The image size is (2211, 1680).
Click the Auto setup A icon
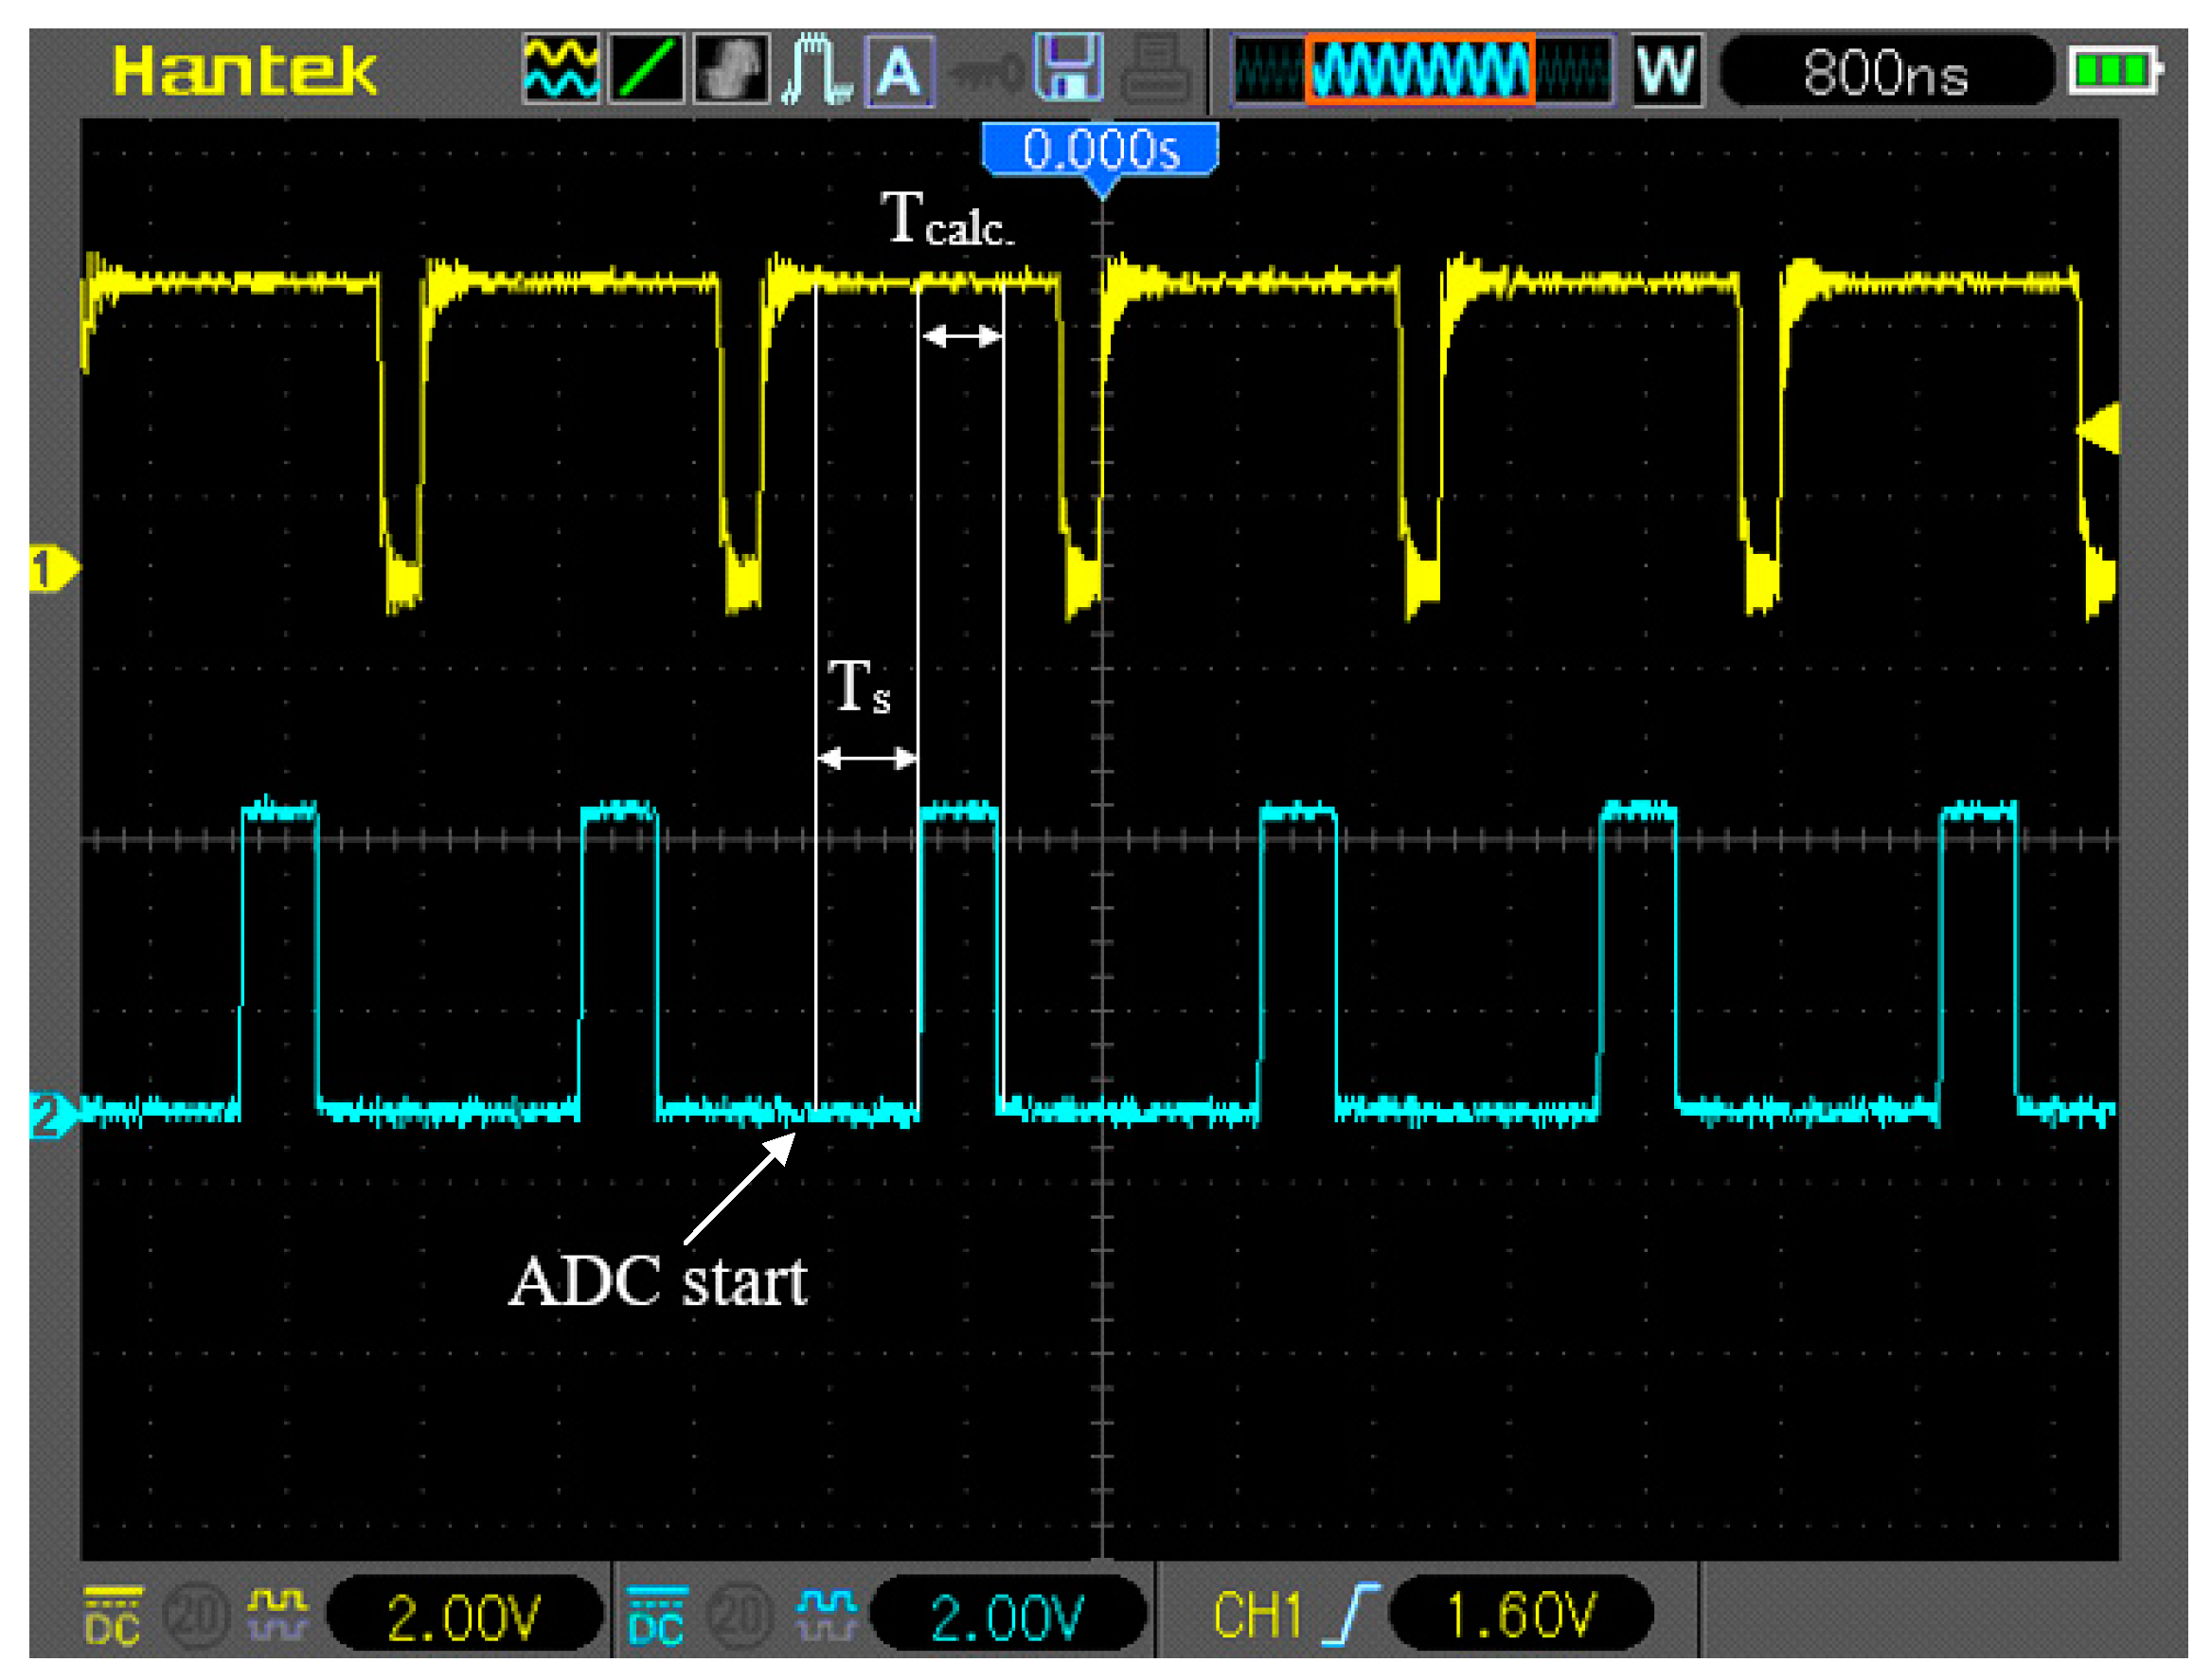pos(897,68)
